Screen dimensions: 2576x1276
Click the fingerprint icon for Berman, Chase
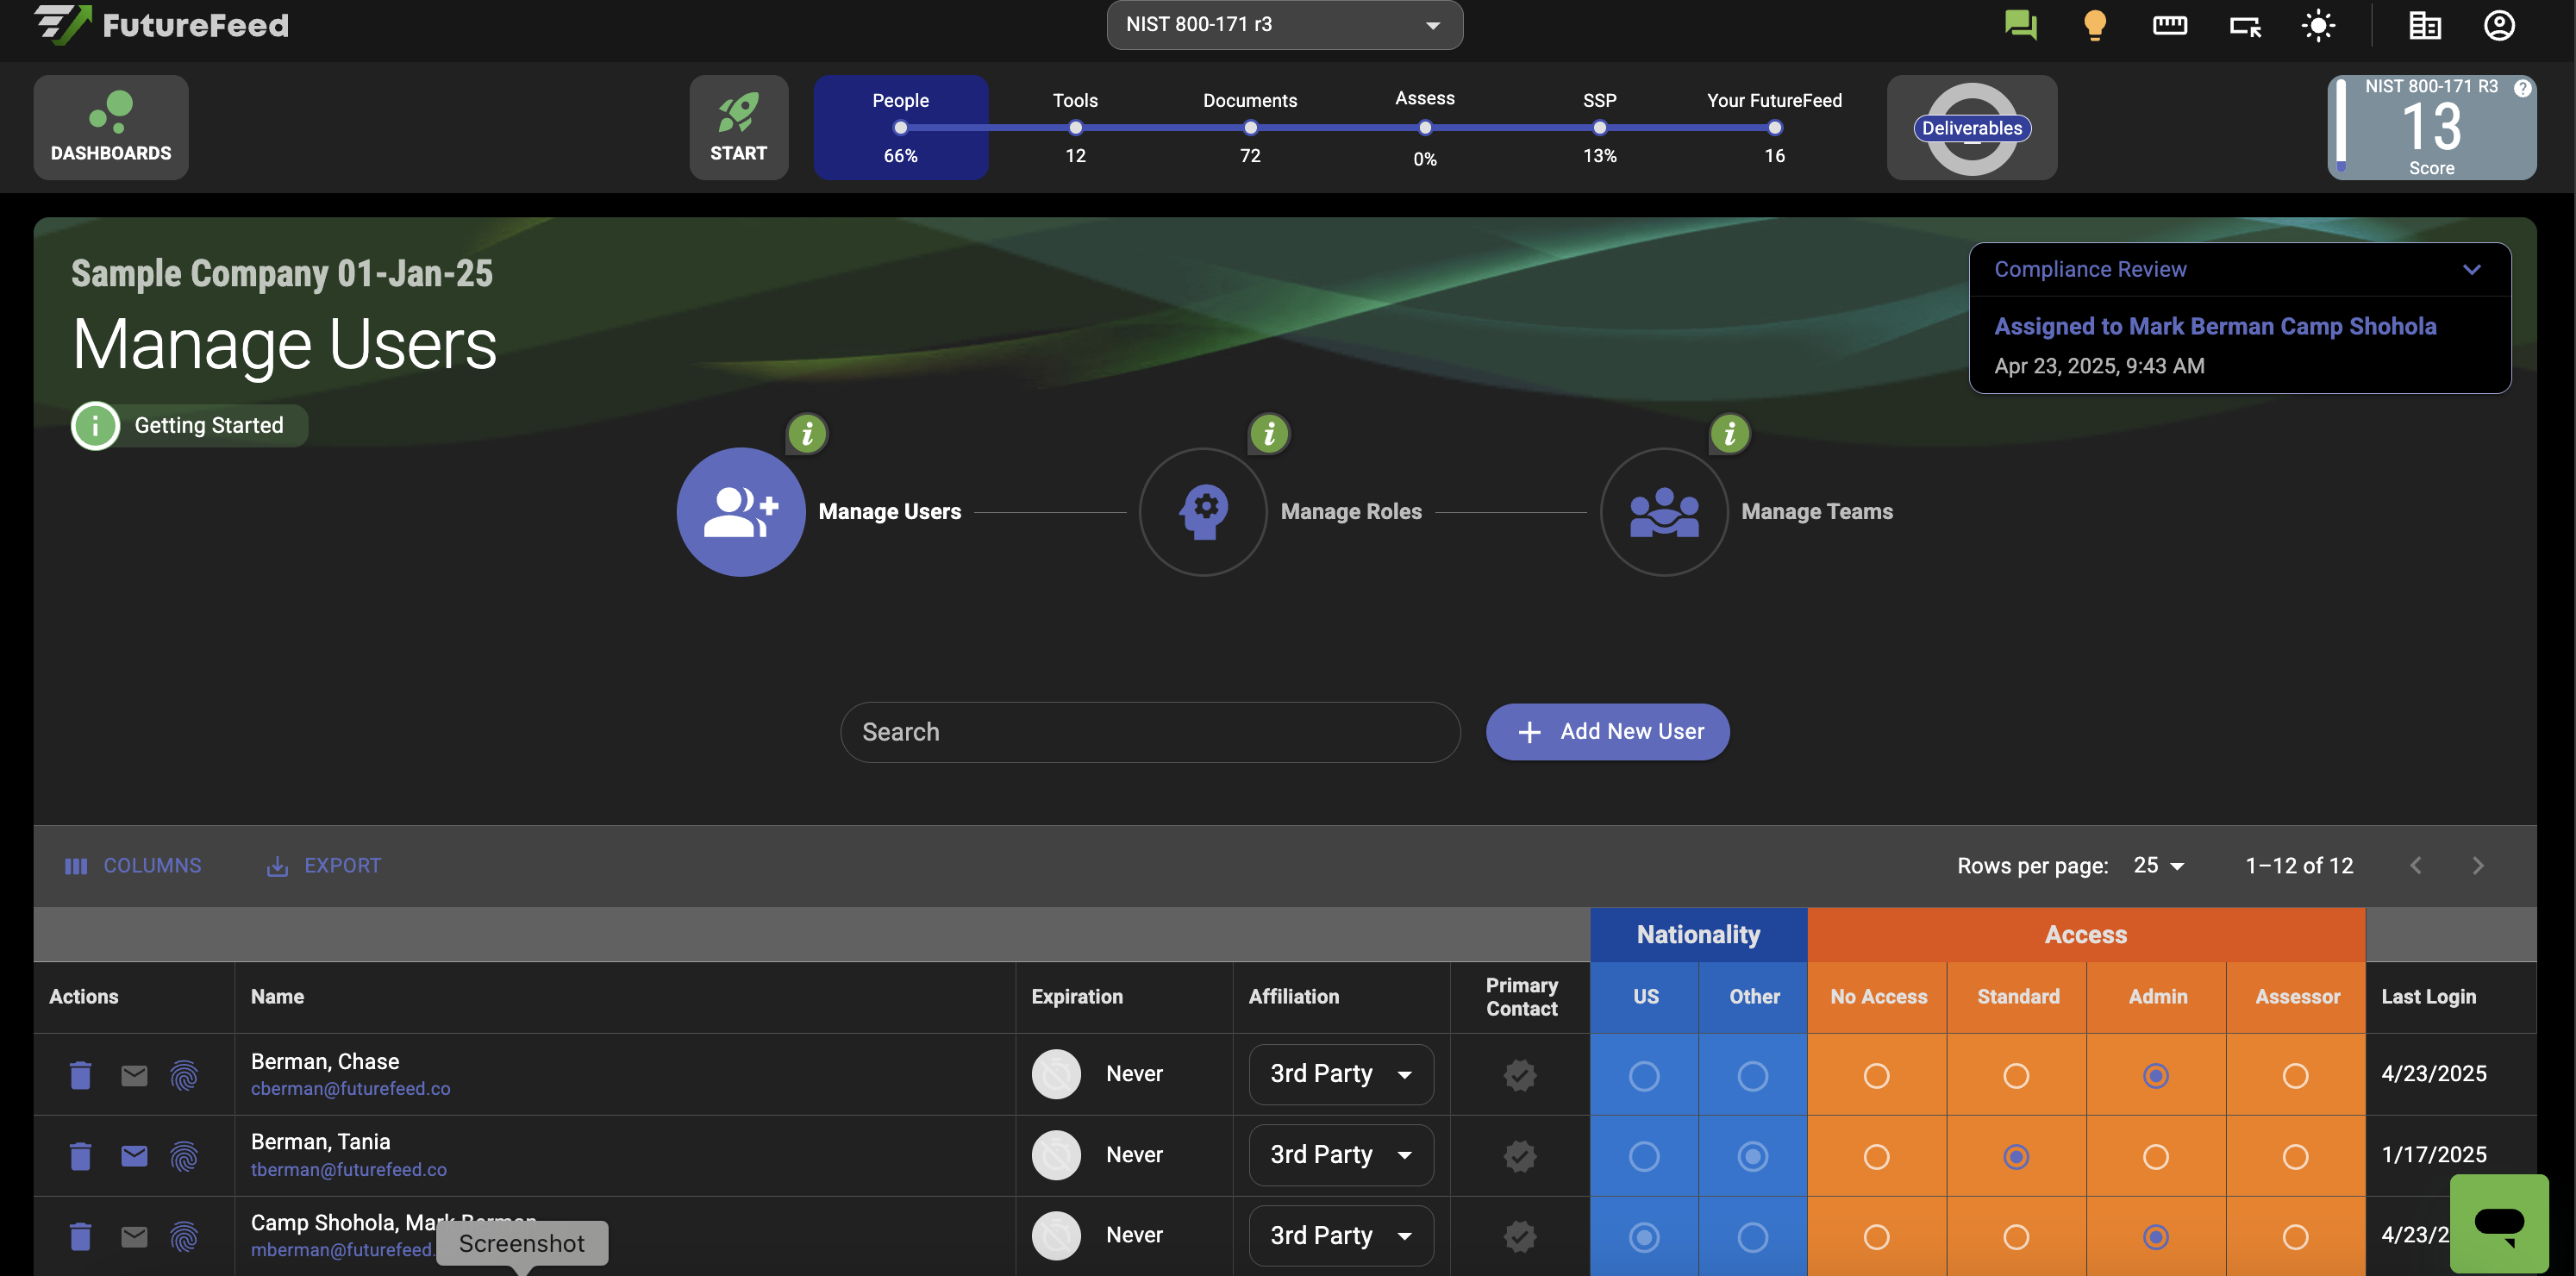tap(184, 1075)
